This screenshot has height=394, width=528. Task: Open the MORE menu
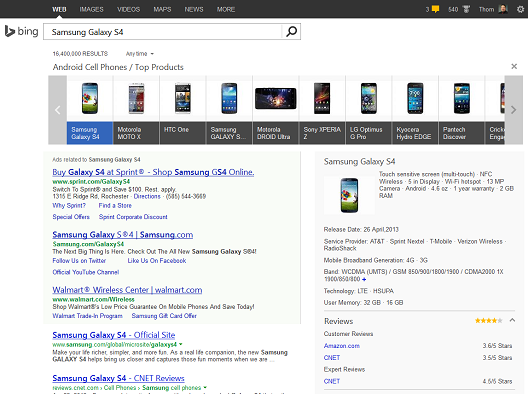[226, 9]
